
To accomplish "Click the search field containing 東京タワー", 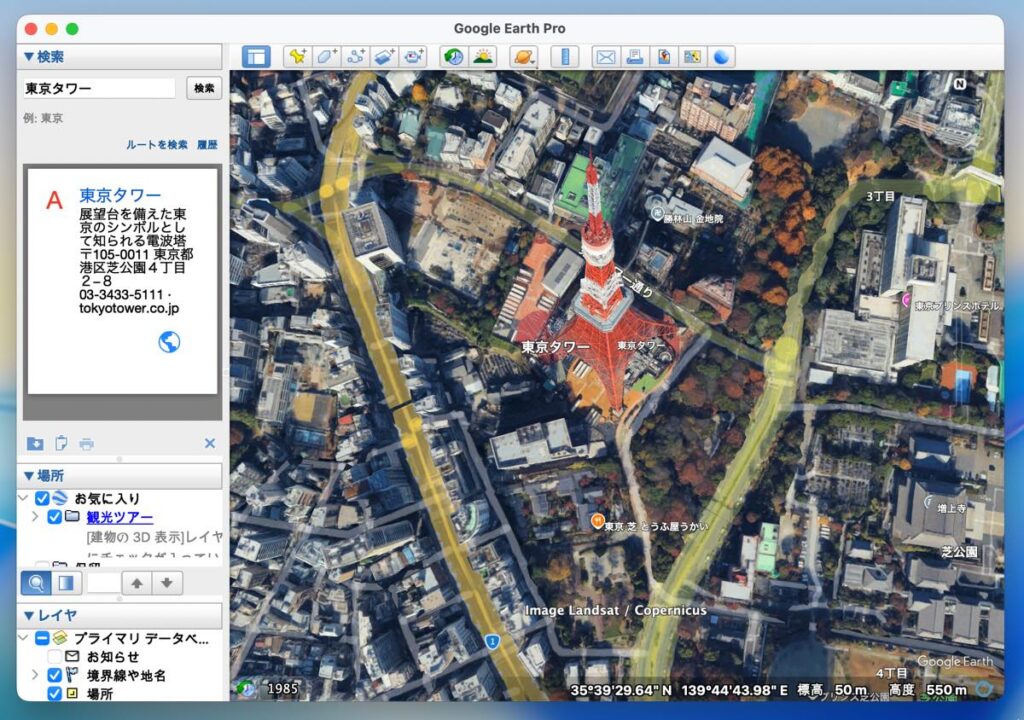I will [99, 88].
